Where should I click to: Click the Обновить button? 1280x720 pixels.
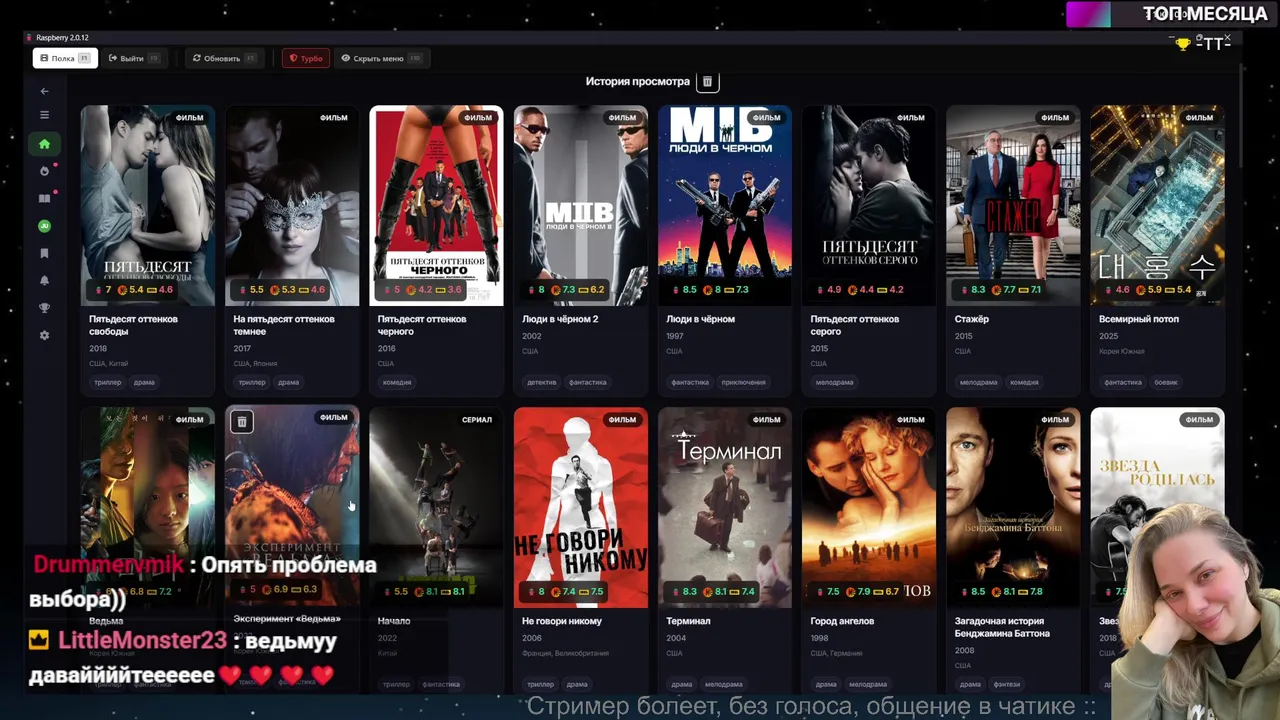pyautogui.click(x=224, y=58)
